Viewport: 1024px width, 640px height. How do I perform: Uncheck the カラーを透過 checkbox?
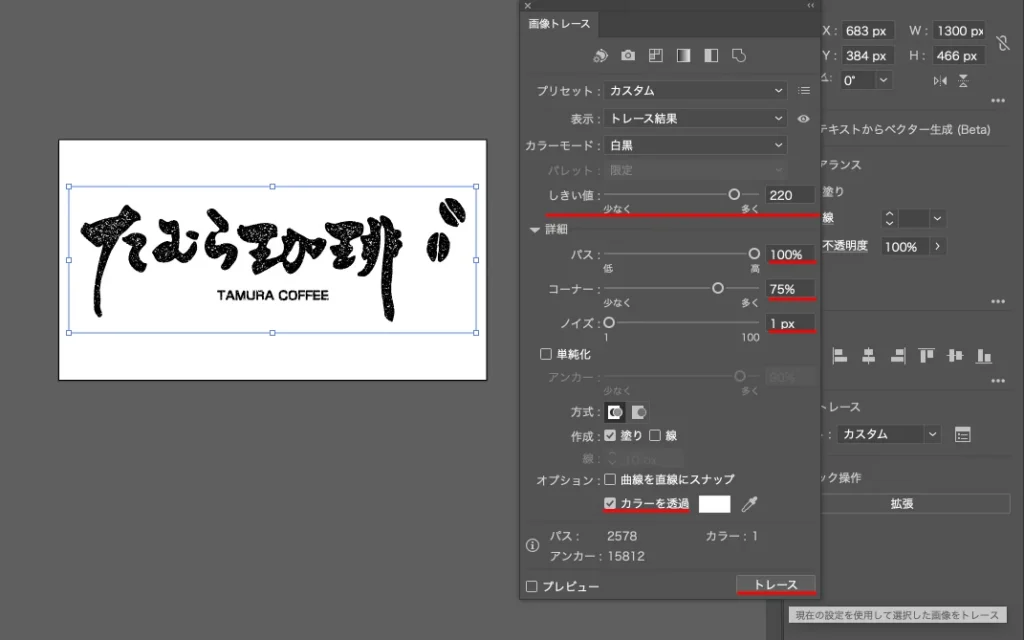(x=610, y=503)
